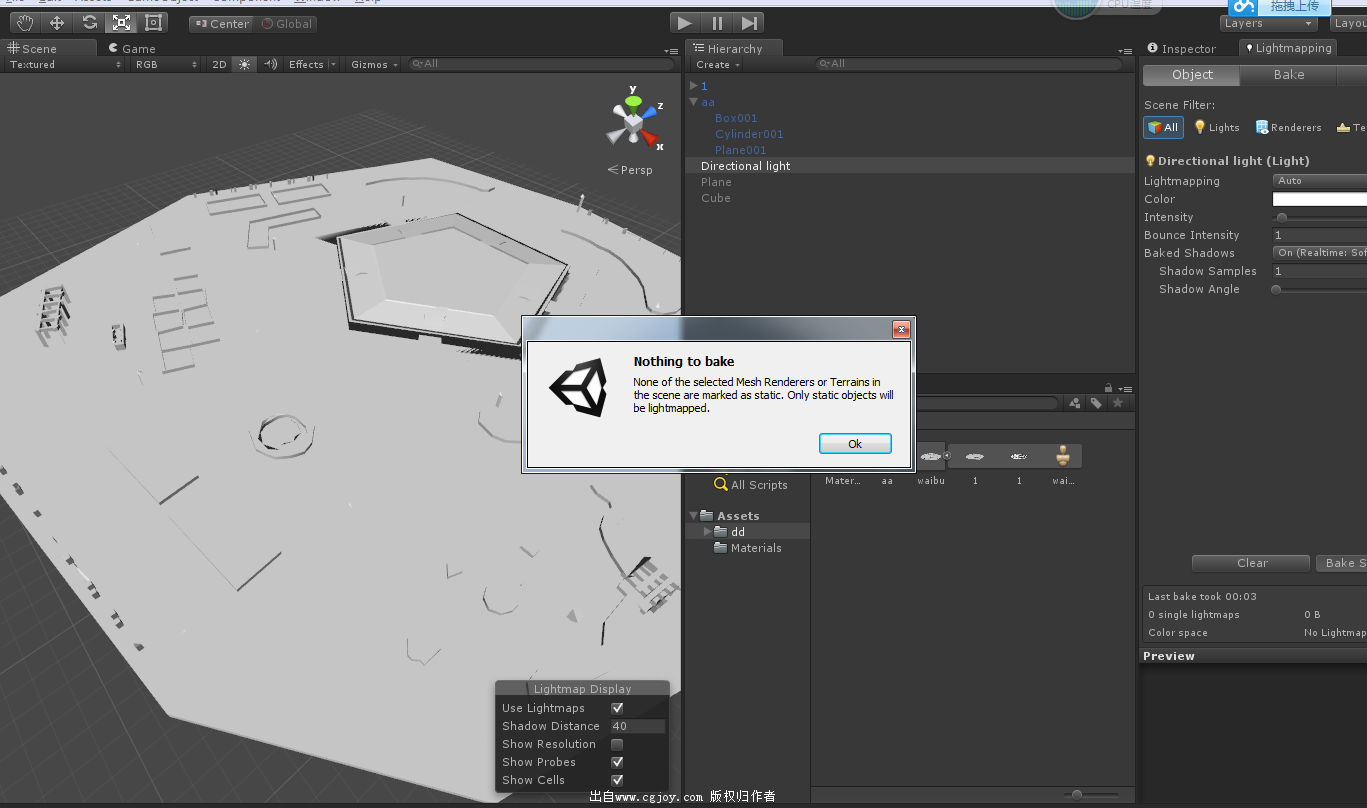The width and height of the screenshot is (1367, 808).
Task: Search by type in Project panel
Action: click(1075, 403)
